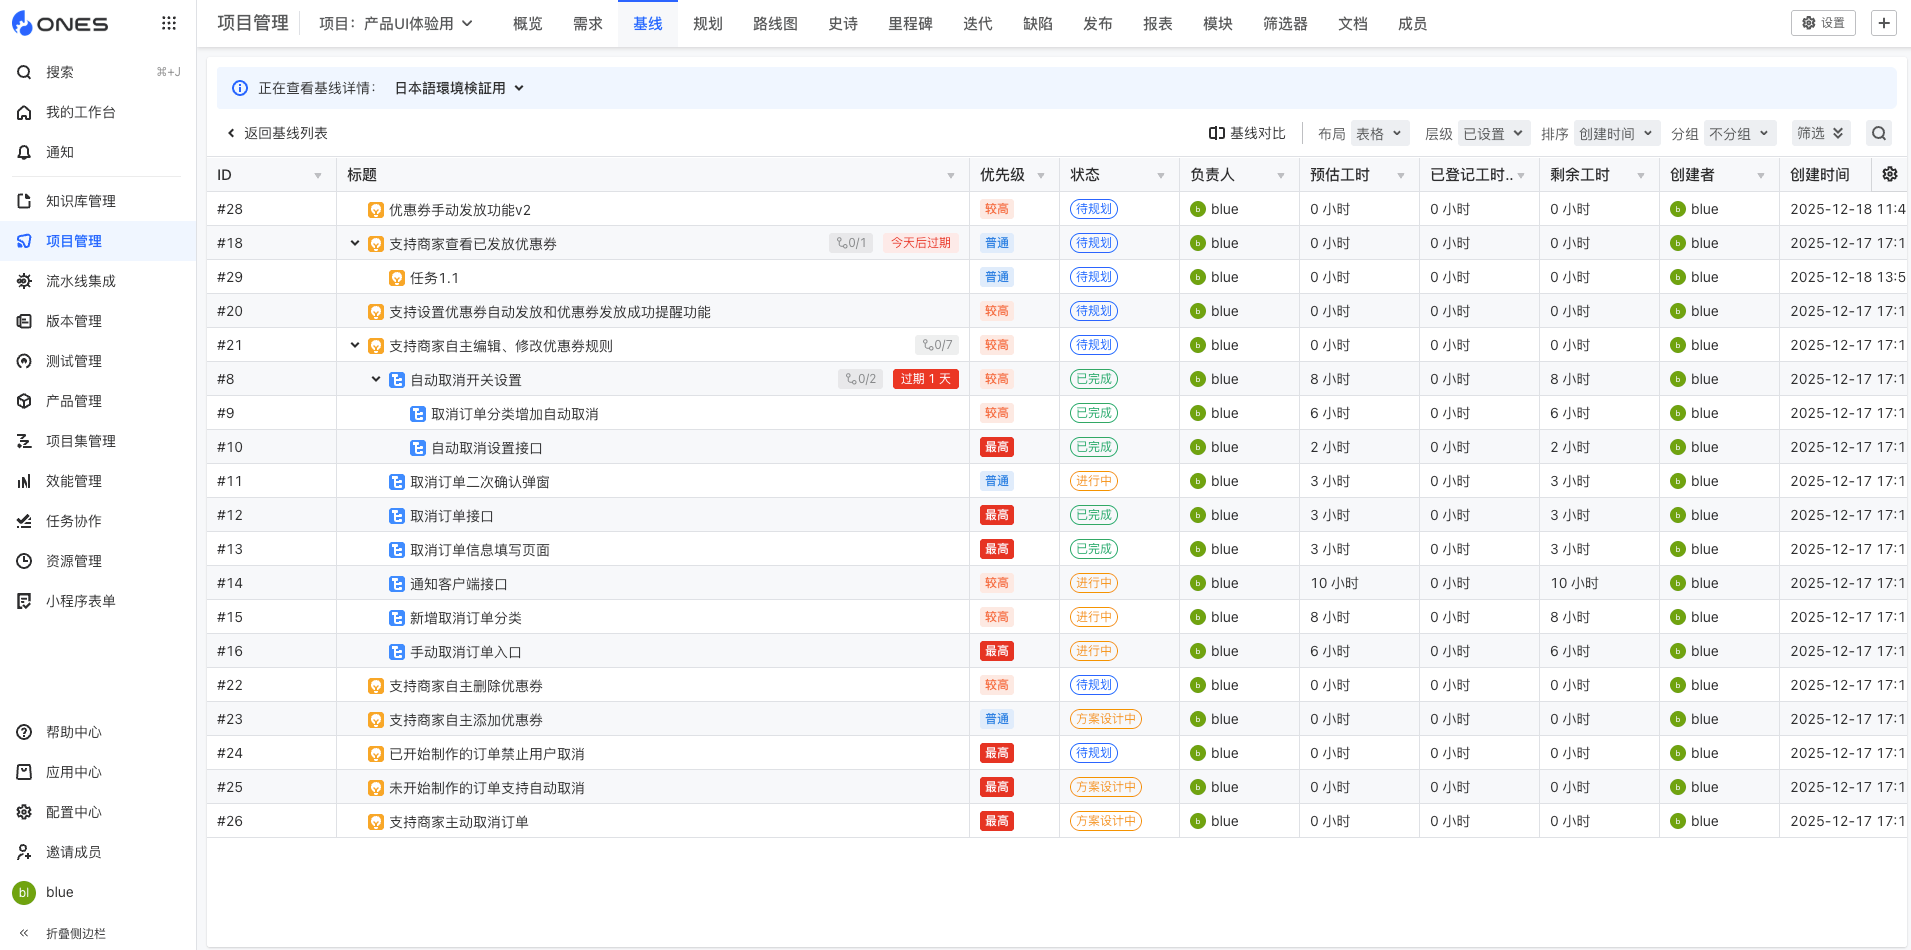Screen dimensions: 1911x950
Task: Click 基线对比 button
Action: click(x=1247, y=133)
